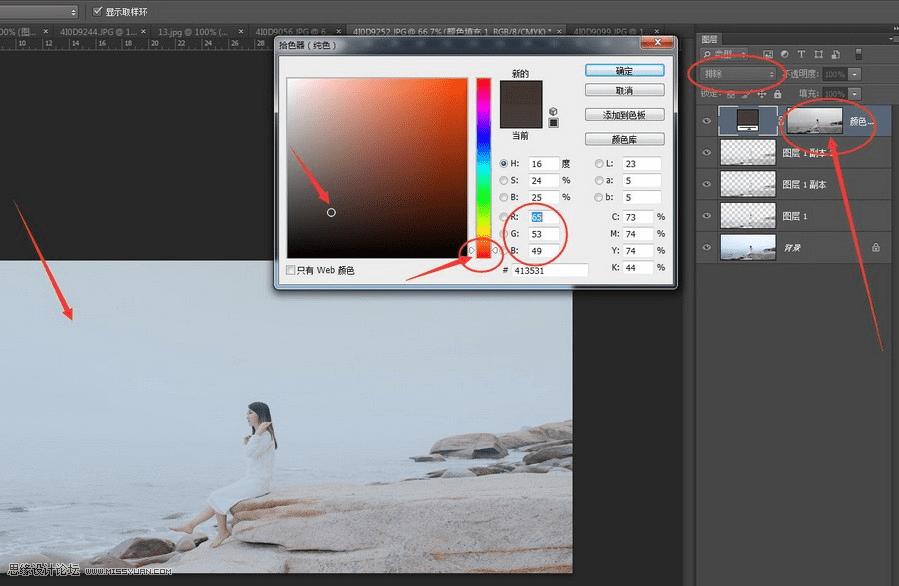This screenshot has height=586, width=899.
Task: Enable lock transparent pixels in Layers panel
Action: coord(731,92)
